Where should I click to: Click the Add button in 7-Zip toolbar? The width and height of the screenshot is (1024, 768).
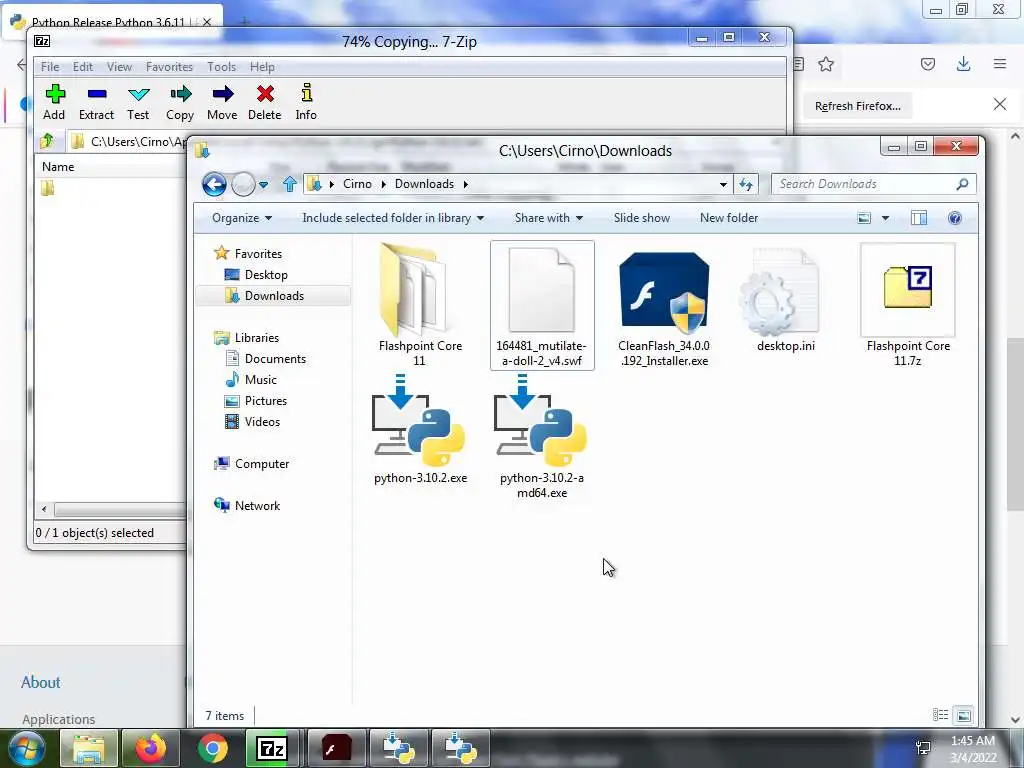pos(54,102)
